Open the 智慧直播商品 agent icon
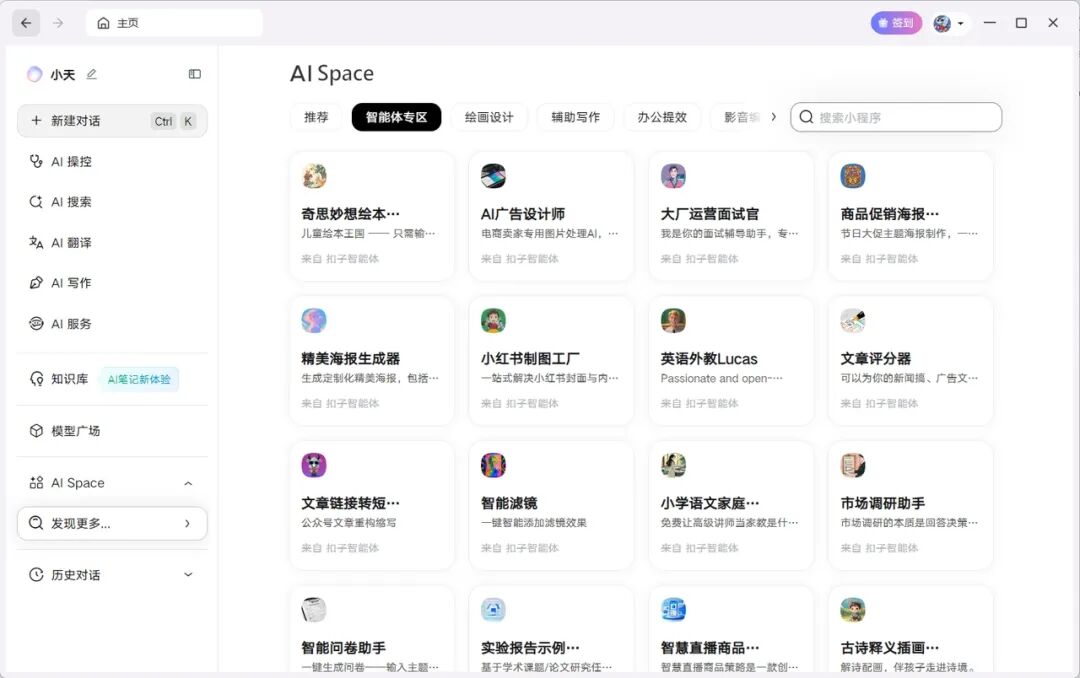Image resolution: width=1080 pixels, height=678 pixels. click(x=673, y=610)
